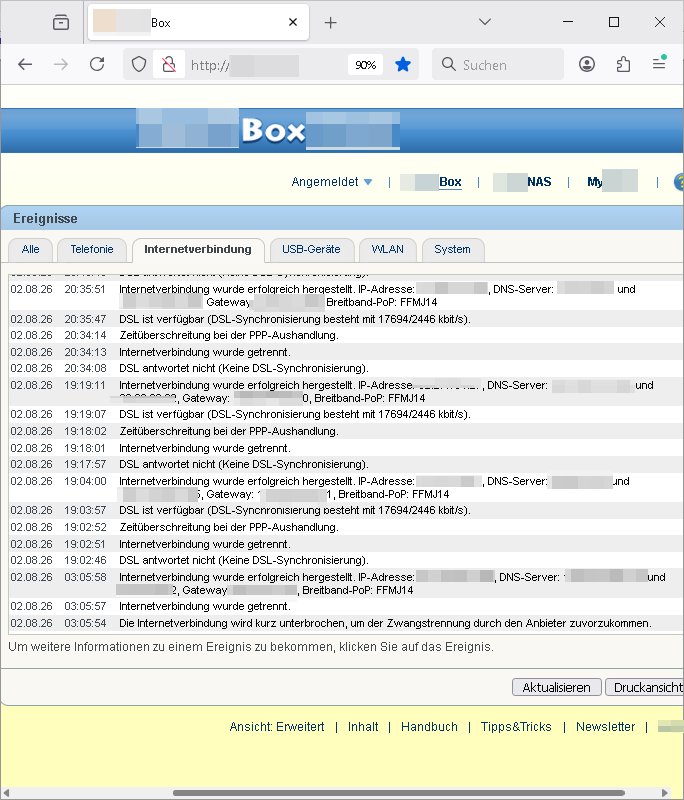Click the 03:05:54 Zwangstrennung event
The height and width of the screenshot is (800, 684).
pyautogui.click(x=345, y=623)
